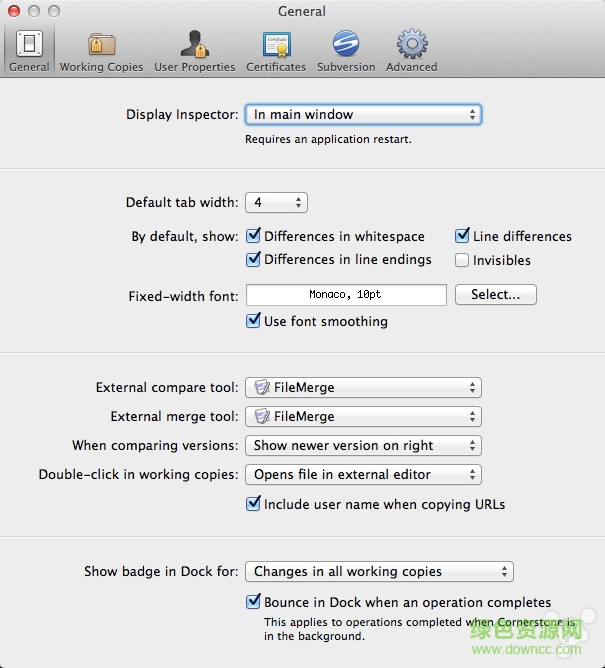
Task: Click the 'General' window title text
Action: 302,11
